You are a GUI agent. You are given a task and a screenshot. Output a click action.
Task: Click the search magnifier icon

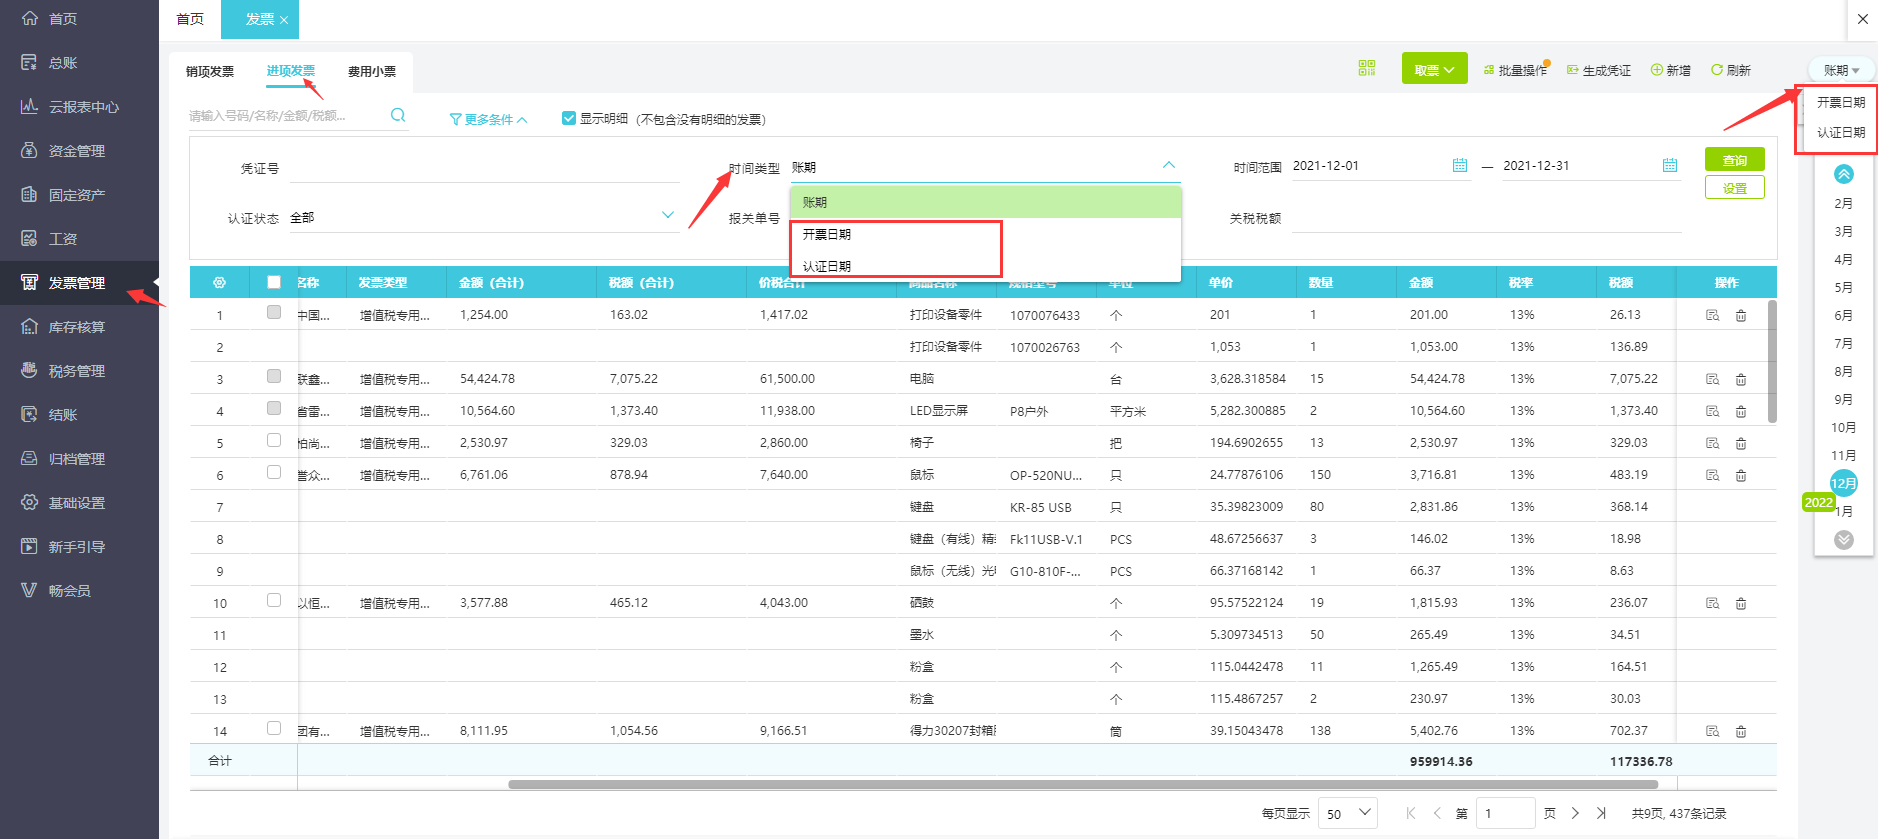click(x=398, y=115)
